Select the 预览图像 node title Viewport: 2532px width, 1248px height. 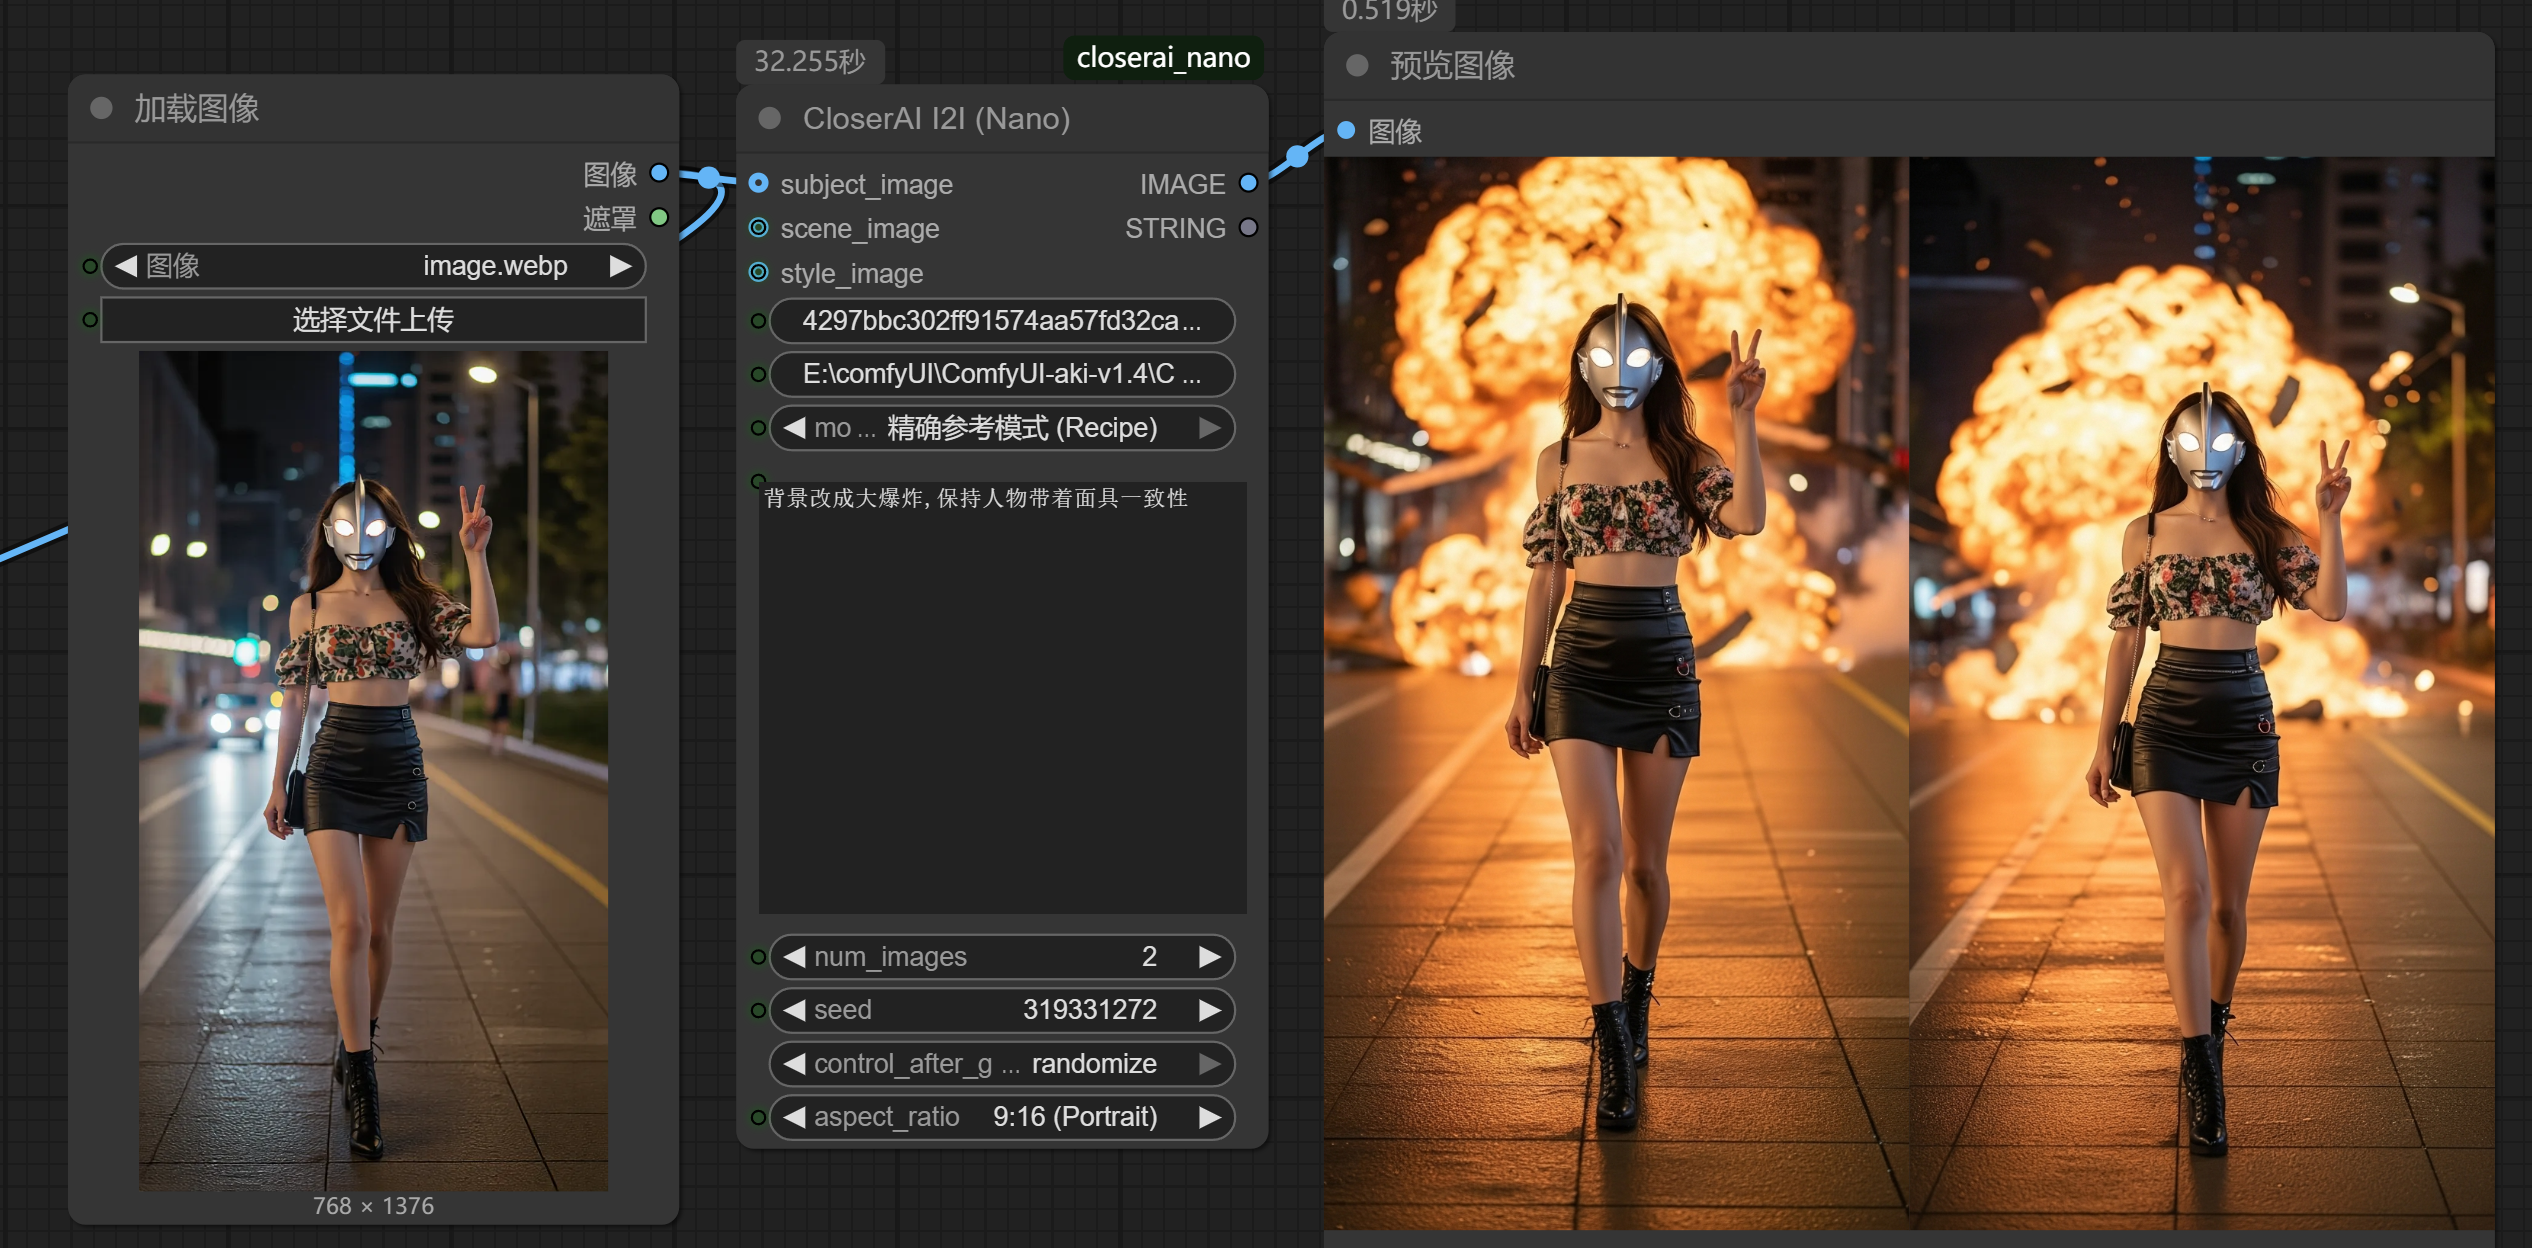(1452, 66)
